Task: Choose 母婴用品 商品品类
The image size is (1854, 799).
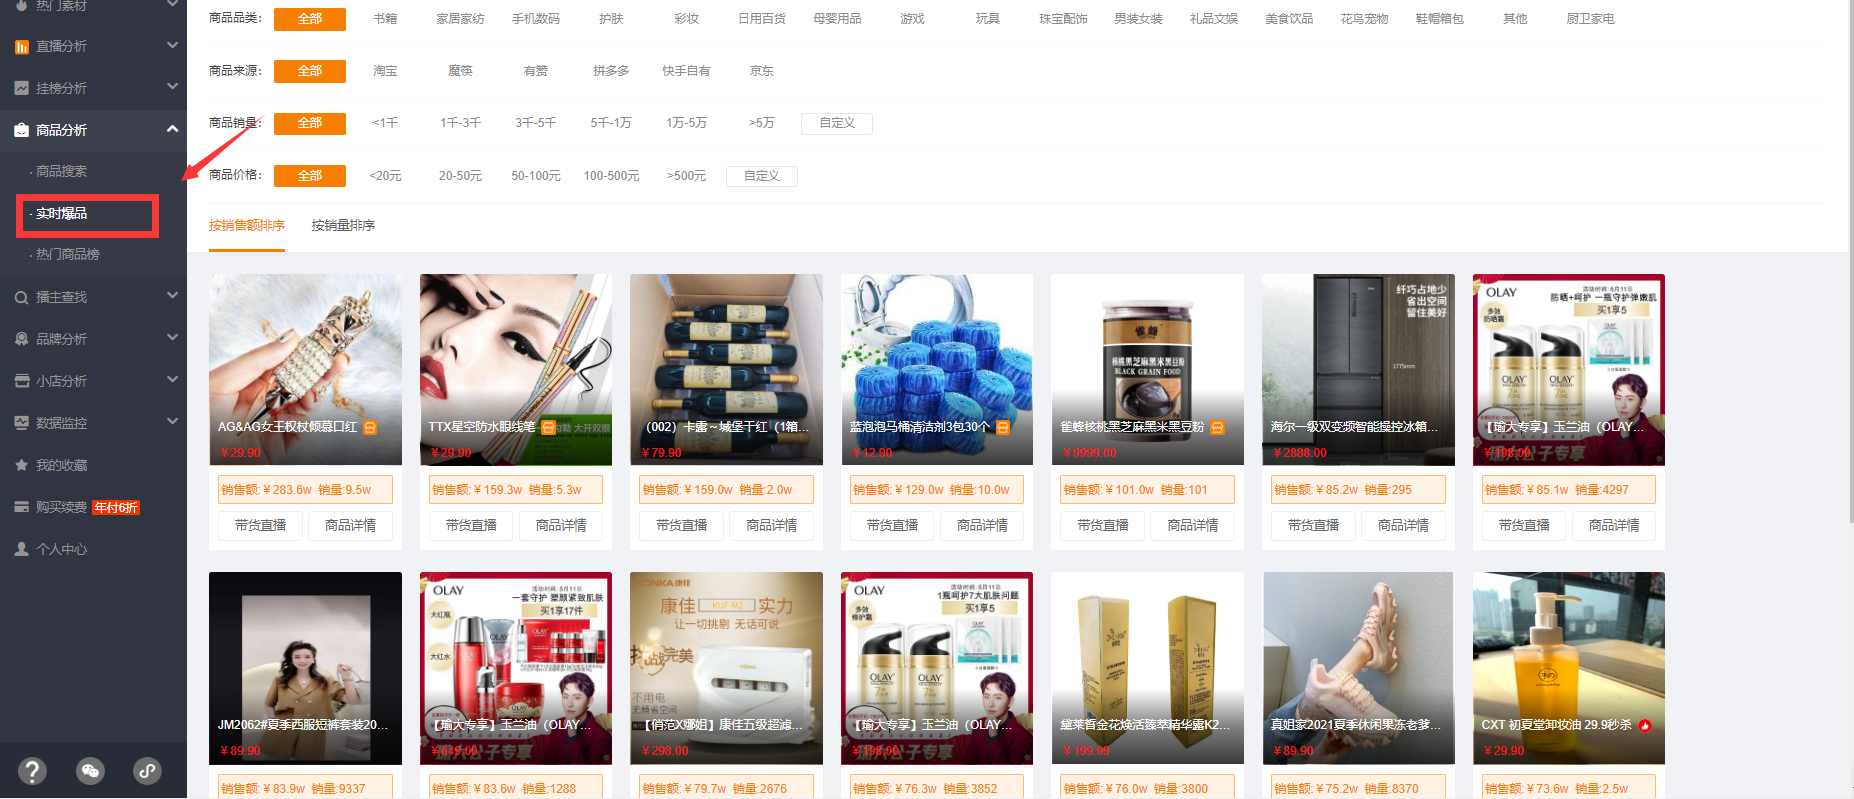Action: (x=837, y=19)
